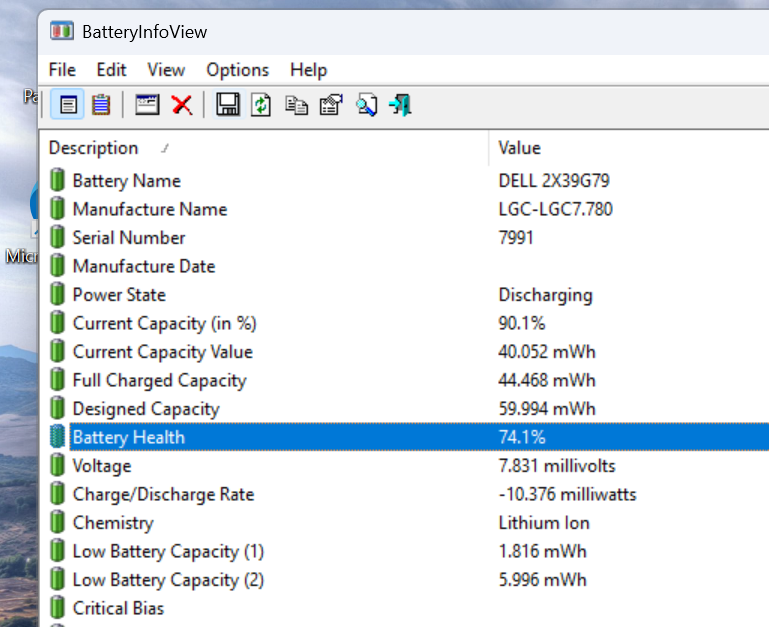
Task: Click the Discharging value
Action: click(x=545, y=295)
